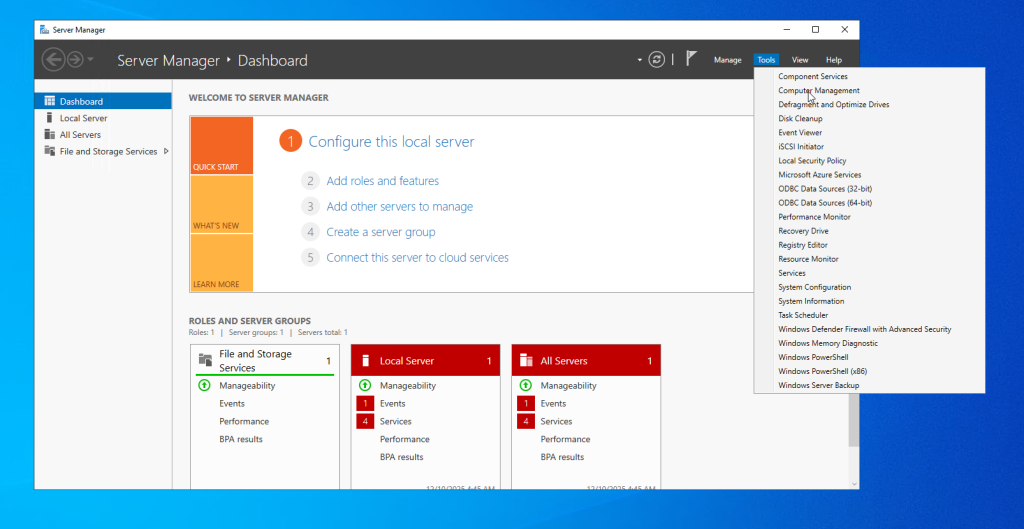Click the Refresh dashboard icon
The height and width of the screenshot is (529, 1024).
tap(656, 60)
